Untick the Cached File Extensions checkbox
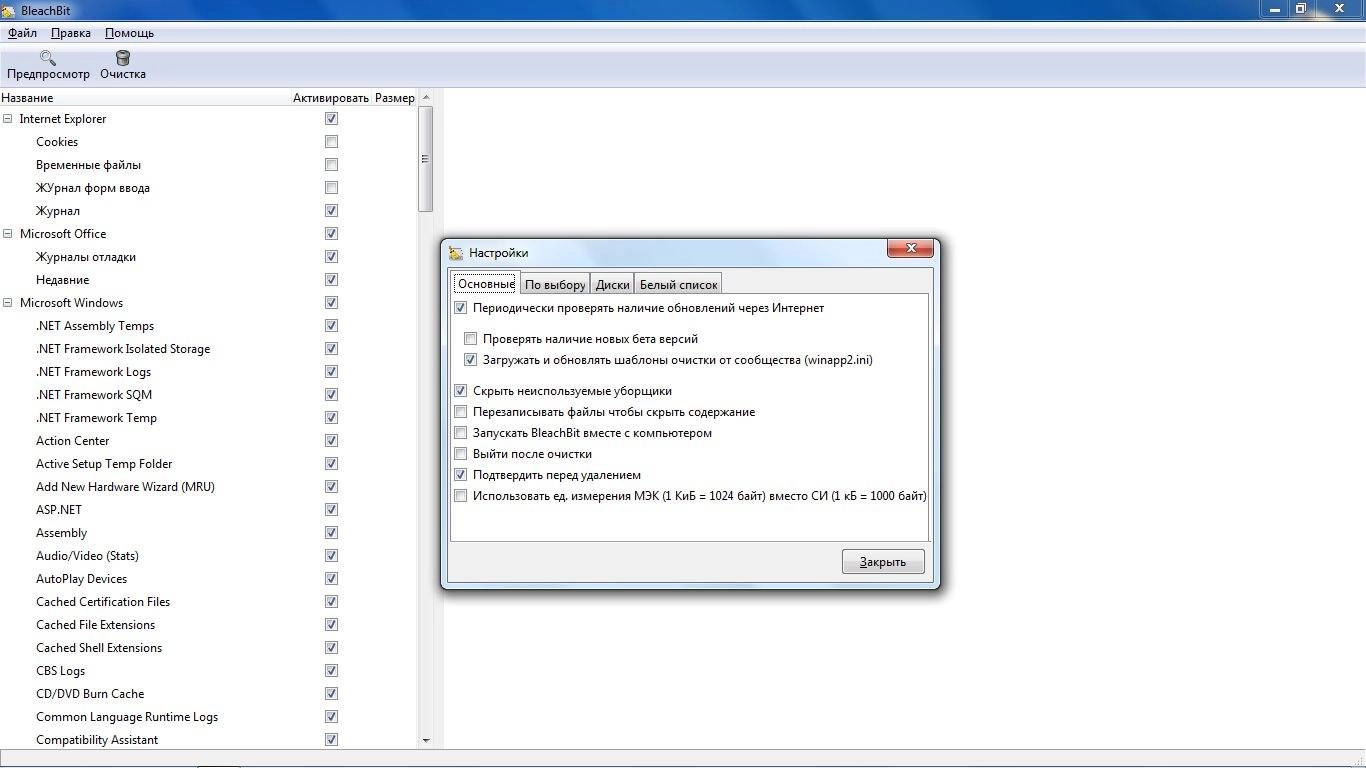This screenshot has width=1366, height=768. point(331,625)
